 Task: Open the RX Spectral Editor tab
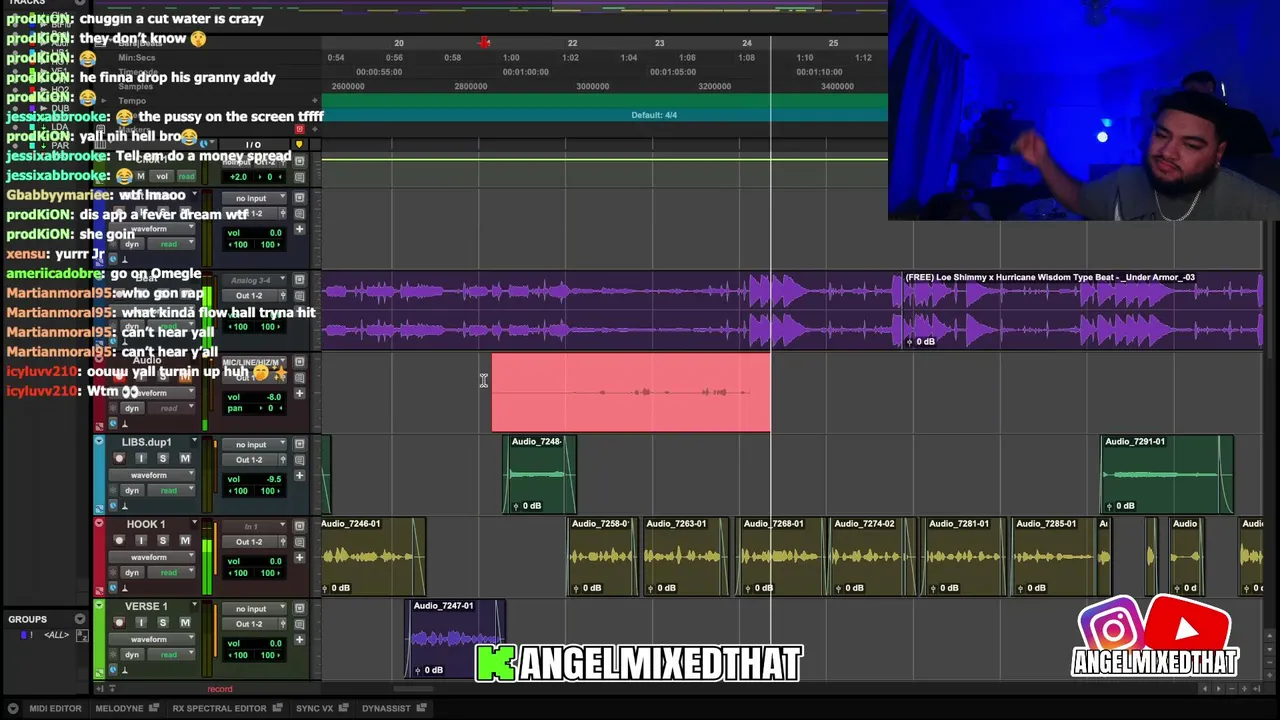[x=219, y=708]
